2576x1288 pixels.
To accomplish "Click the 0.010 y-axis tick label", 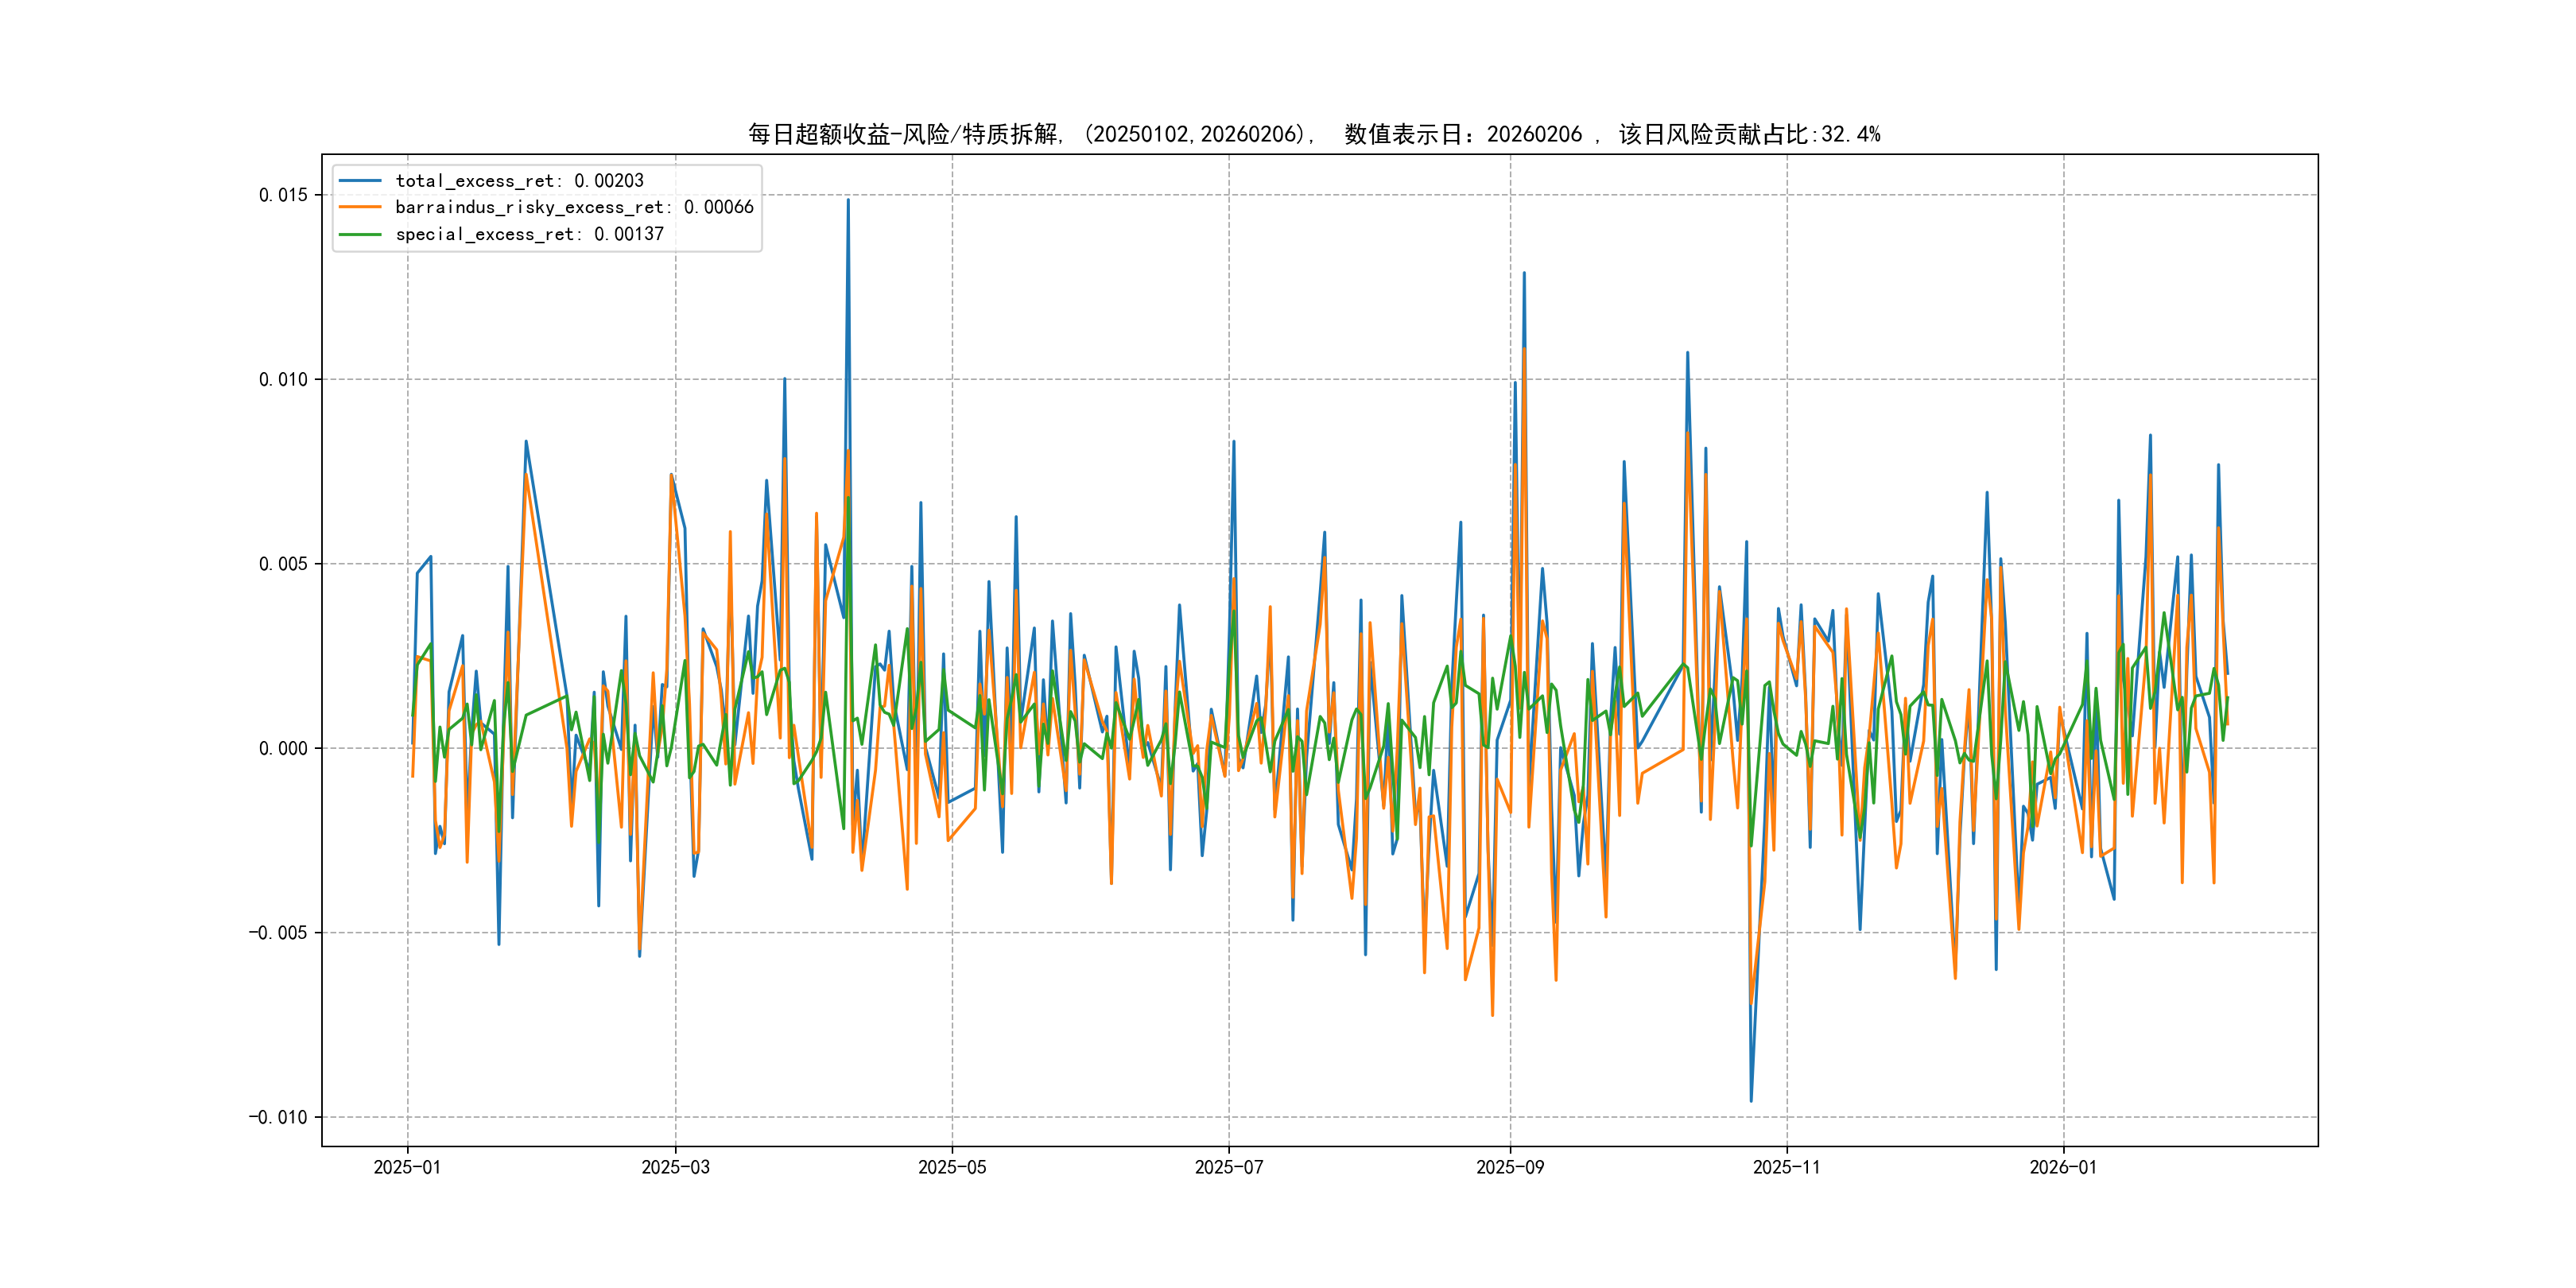I will point(283,379).
